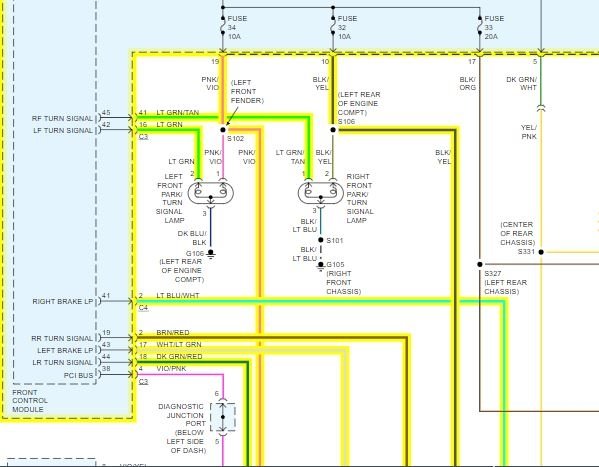The height and width of the screenshot is (467, 599).
Task: Click the 'S327' splice label
Action: tap(493, 273)
